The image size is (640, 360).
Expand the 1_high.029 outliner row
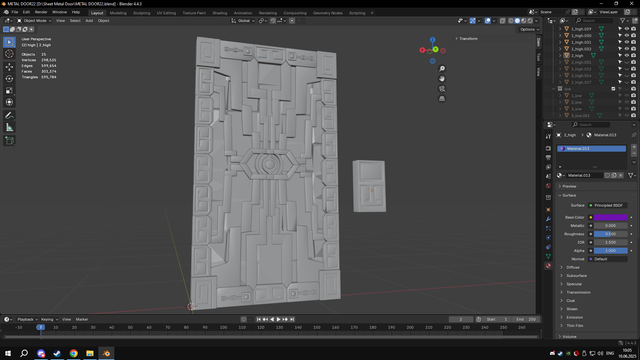(560, 29)
